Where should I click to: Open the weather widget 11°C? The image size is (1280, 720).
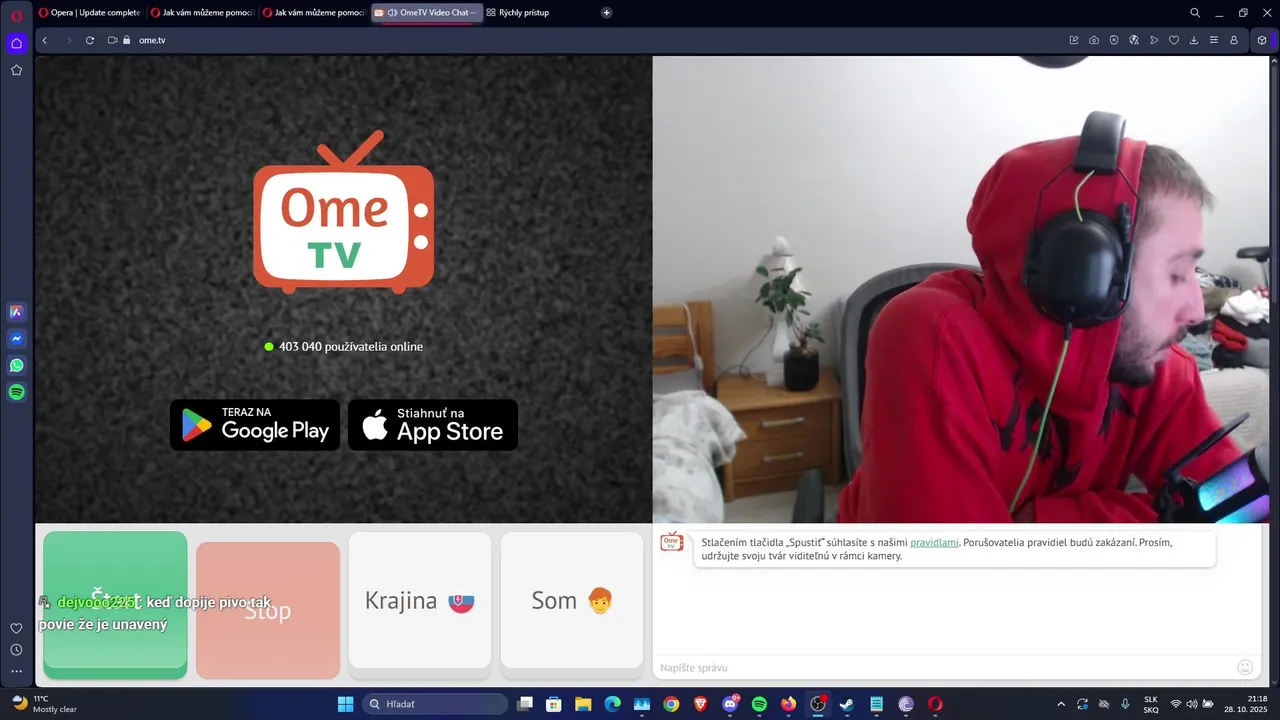[44, 704]
